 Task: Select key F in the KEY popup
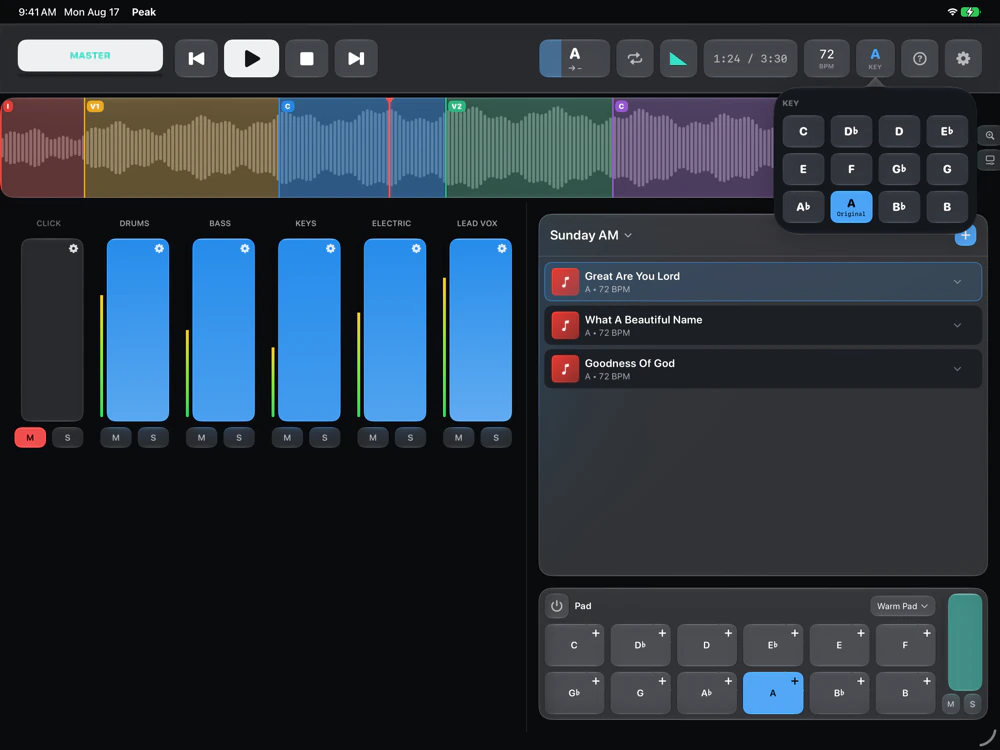click(851, 169)
